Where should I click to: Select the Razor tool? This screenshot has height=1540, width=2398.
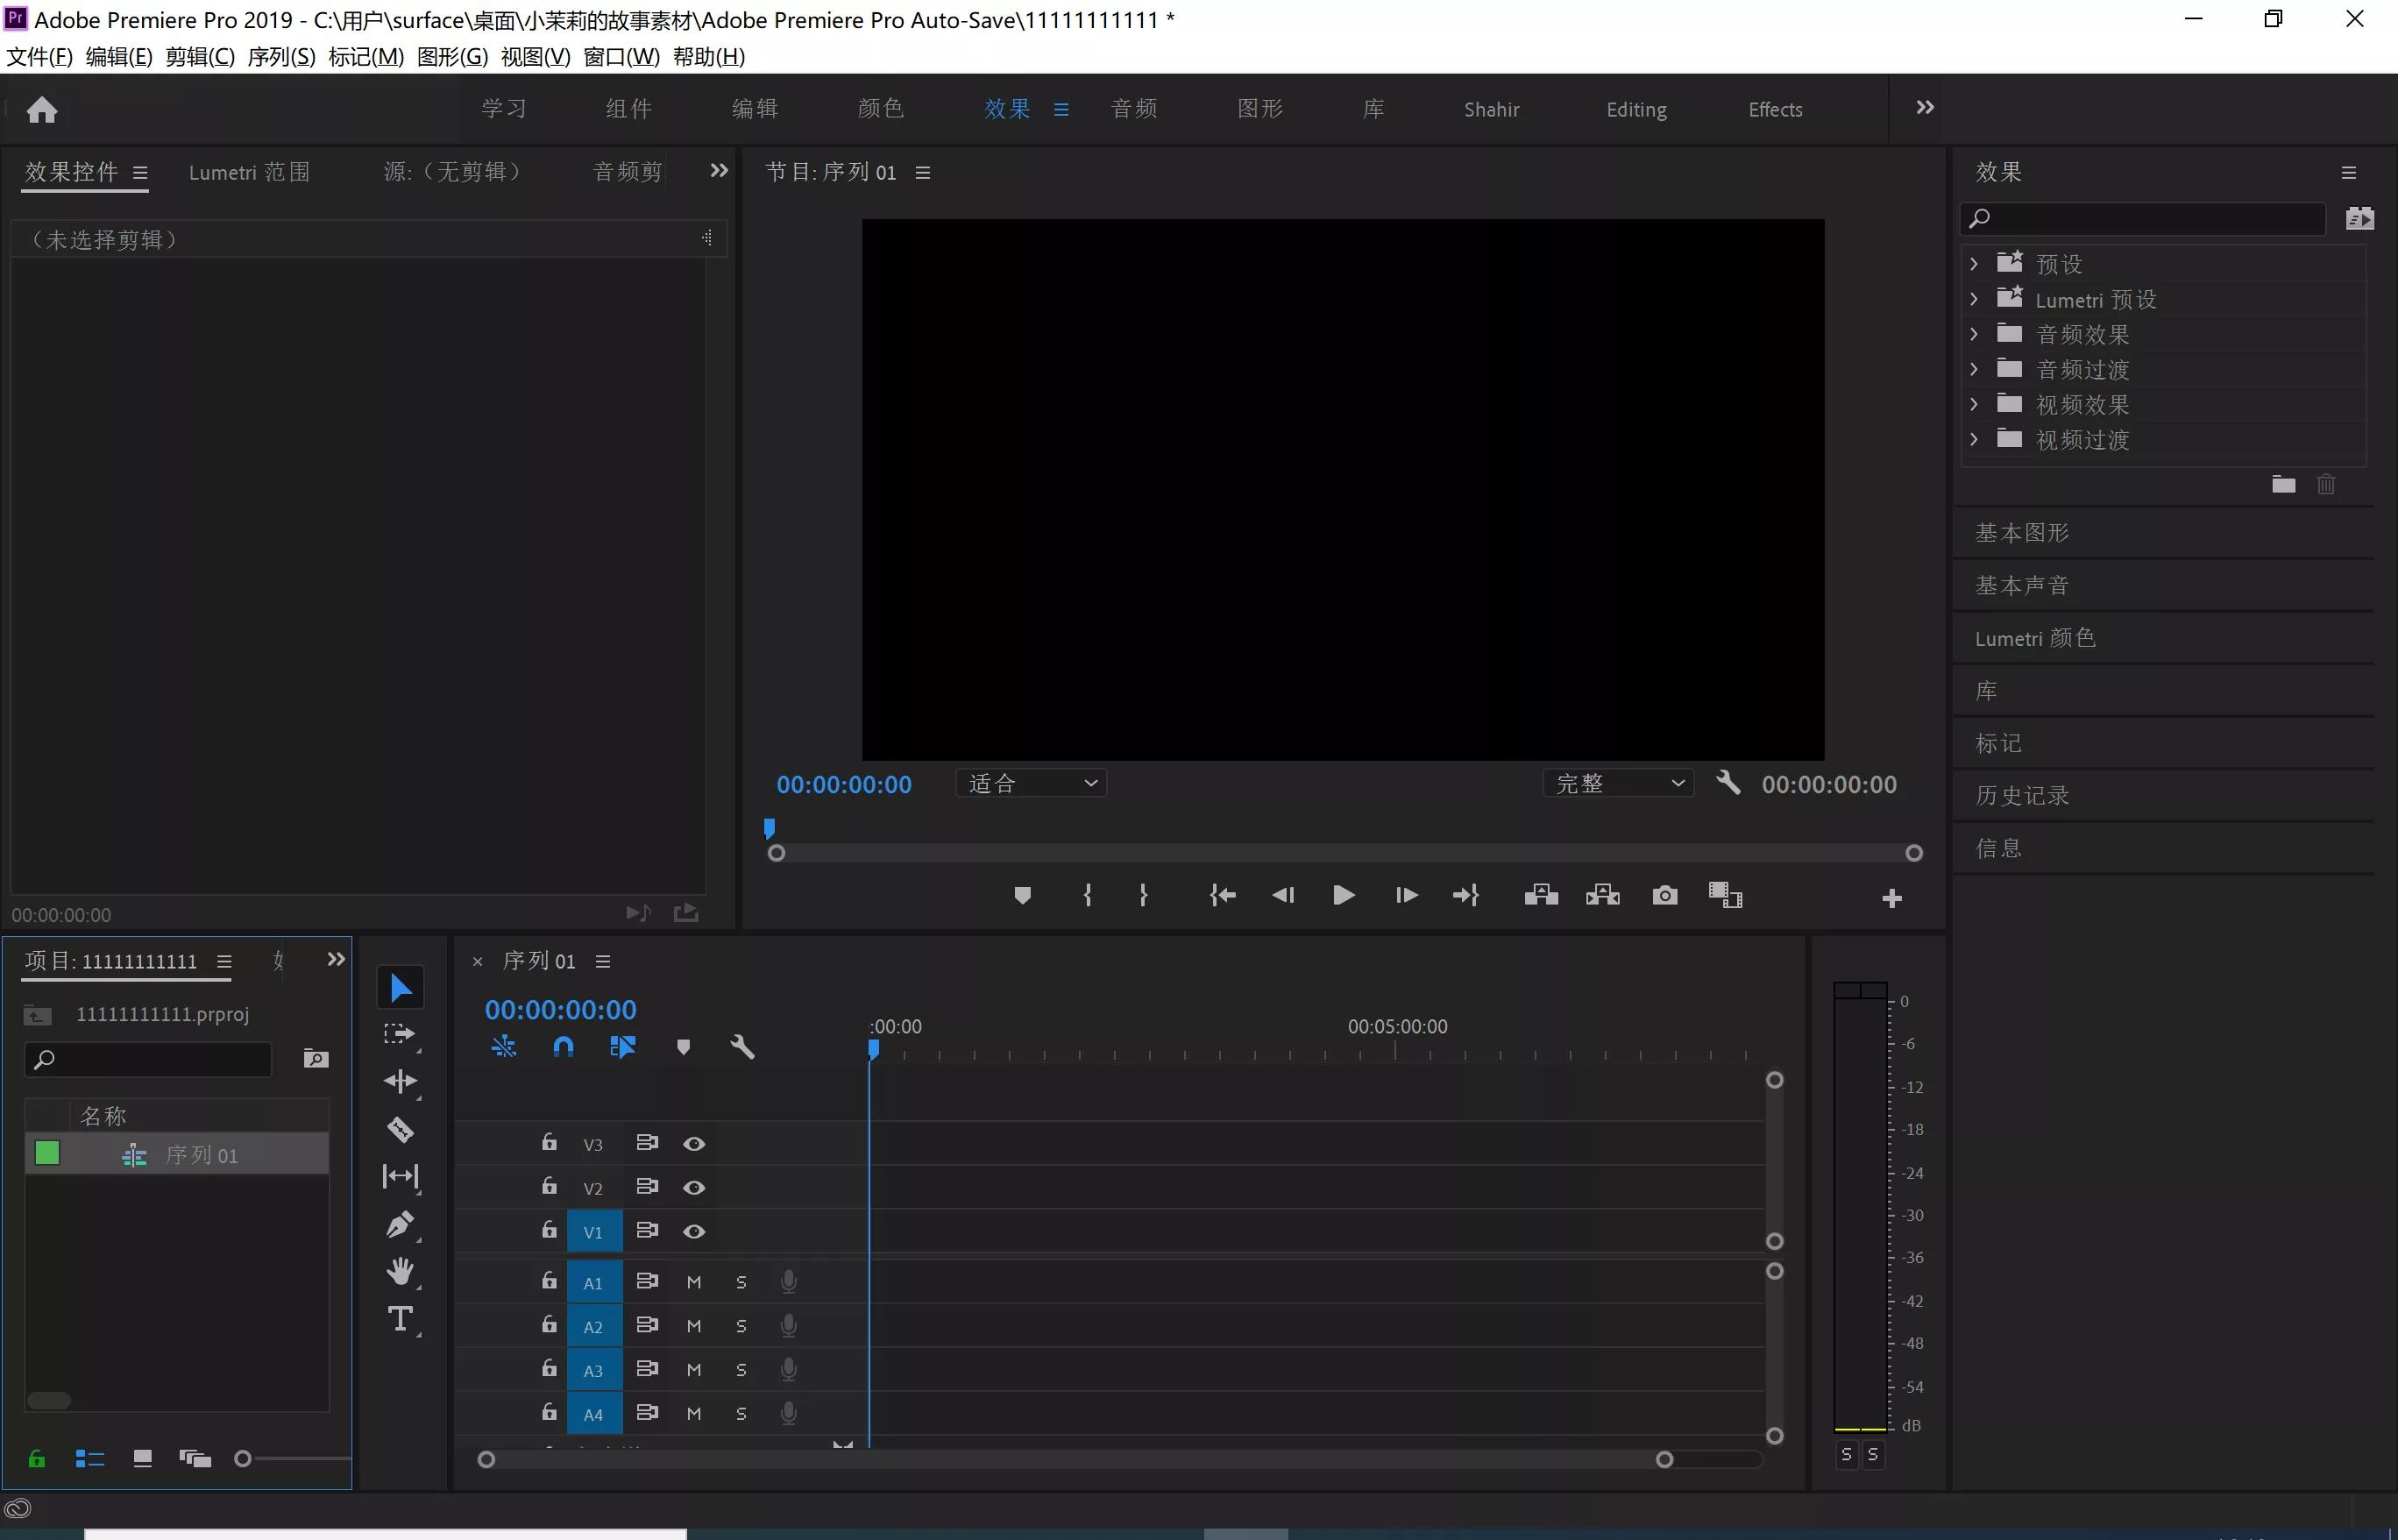tap(400, 1130)
